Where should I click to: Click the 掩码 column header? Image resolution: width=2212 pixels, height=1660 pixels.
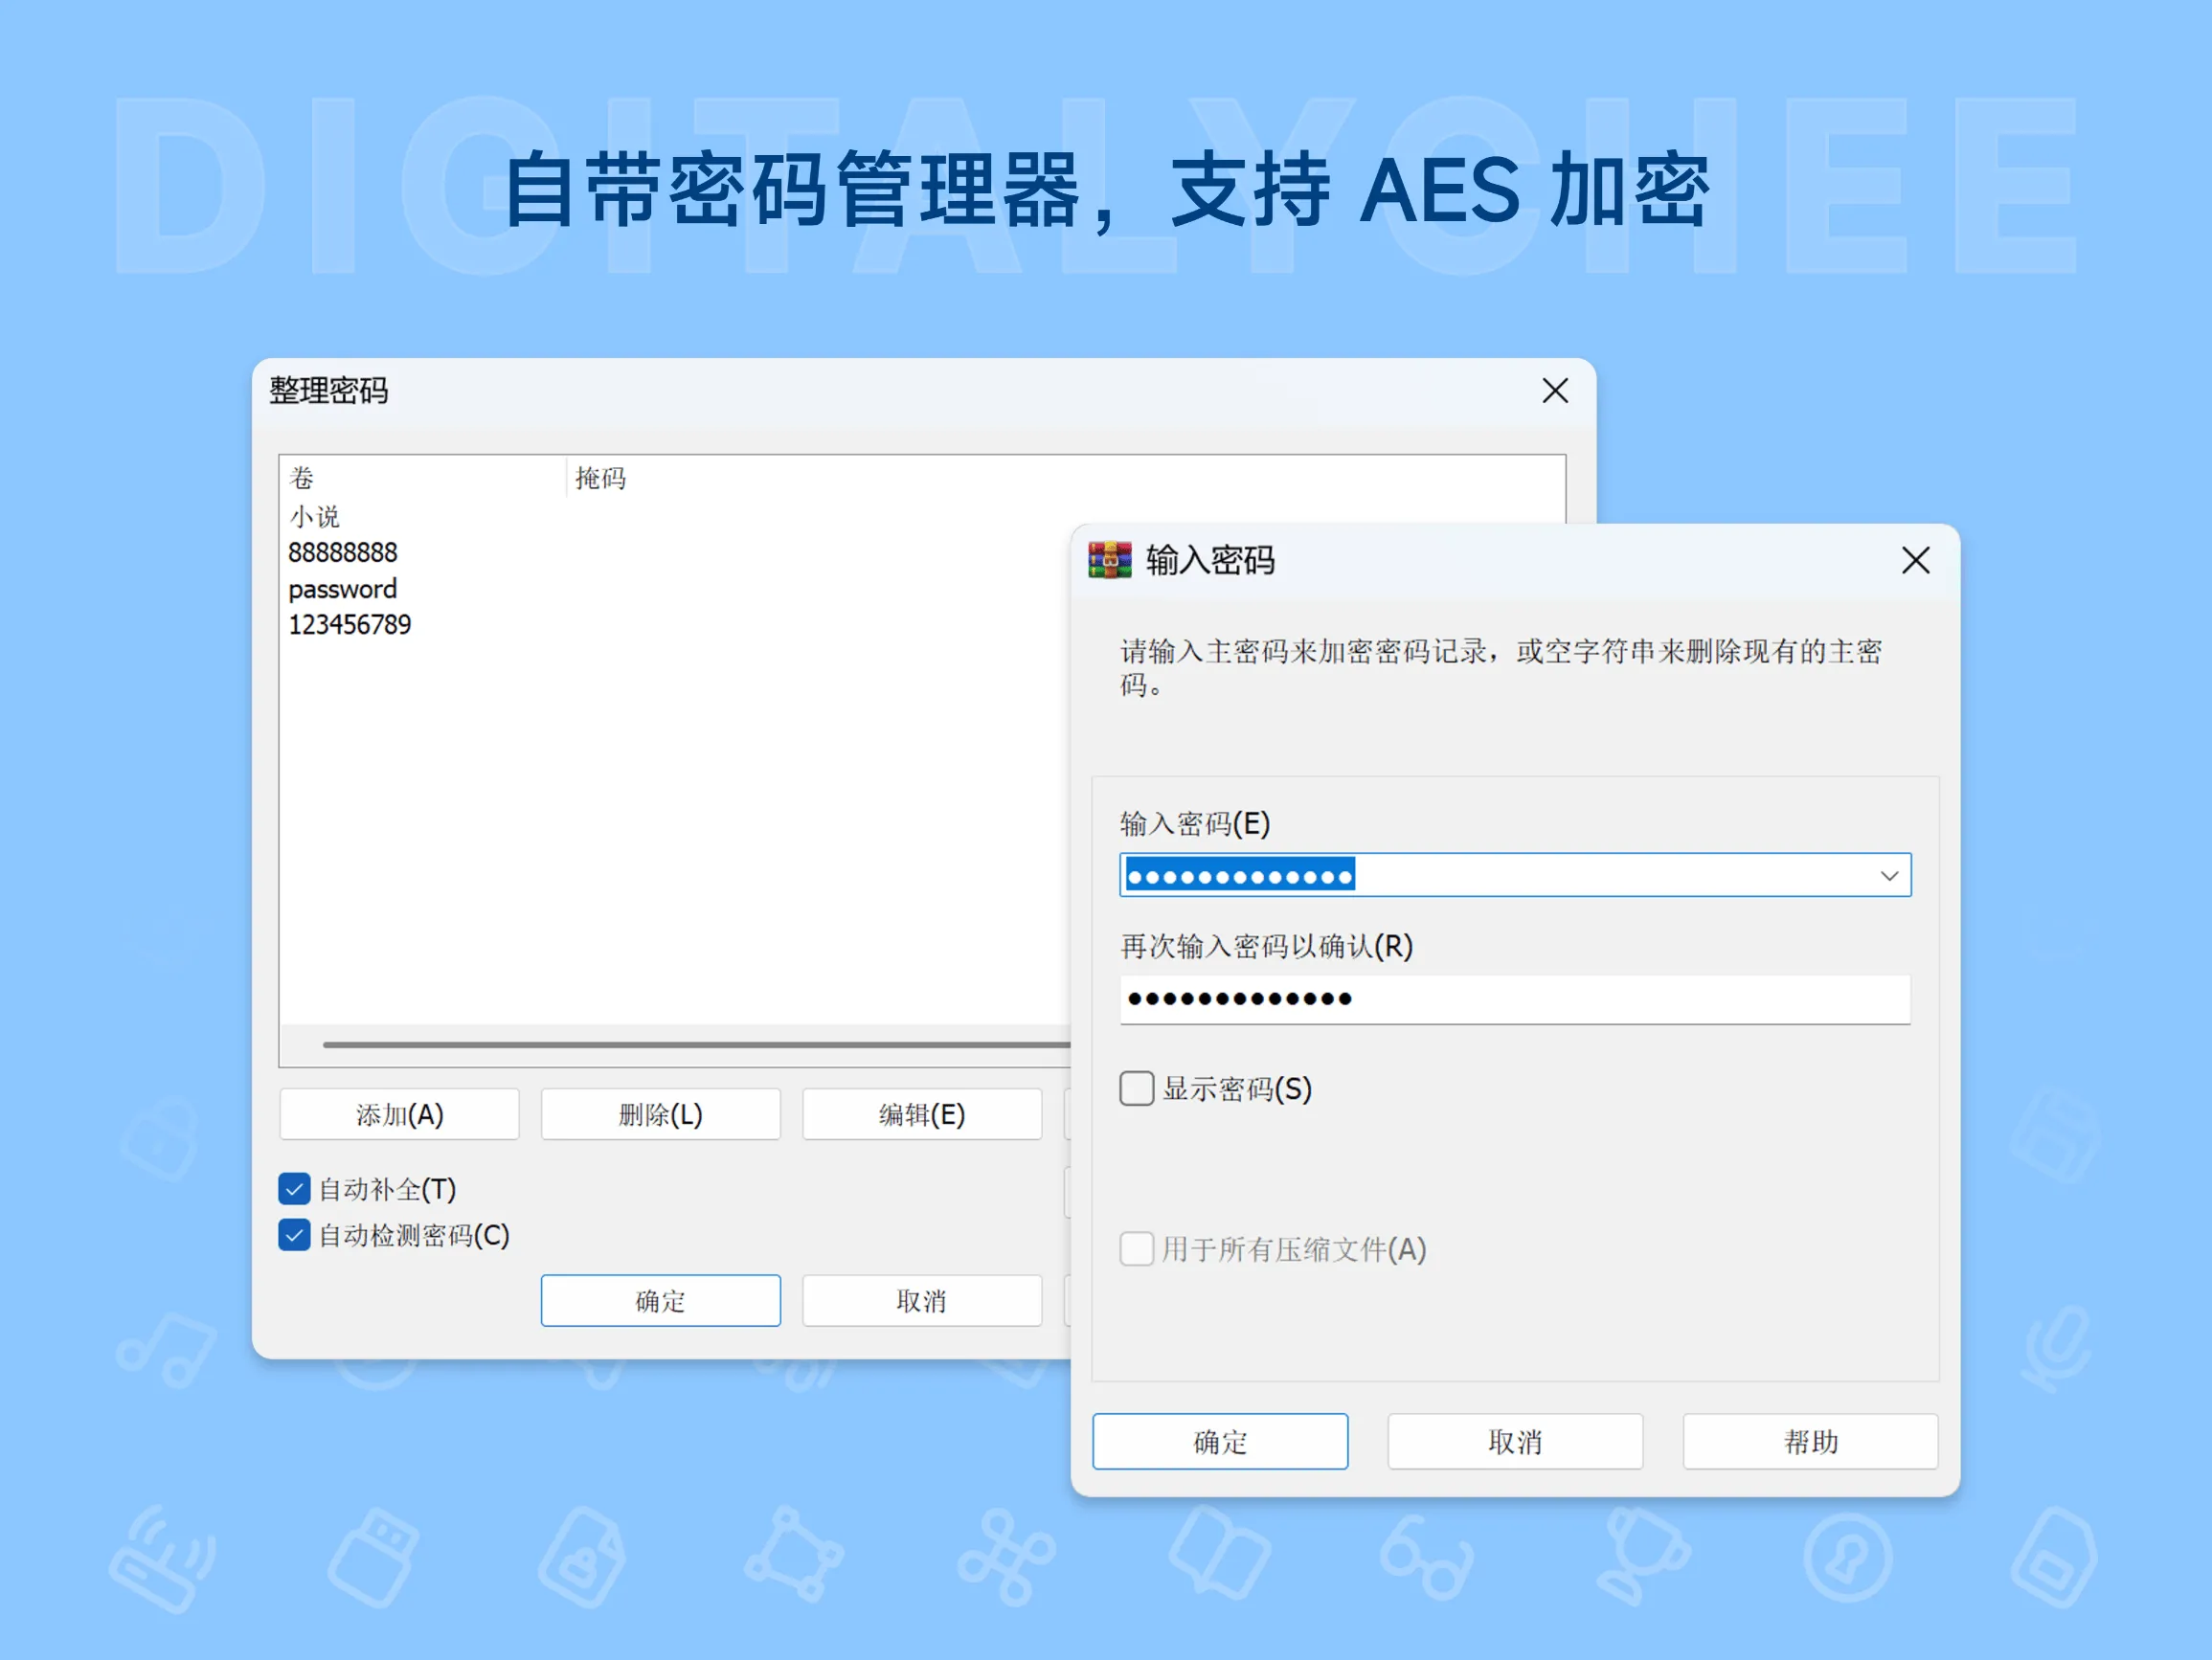click(x=601, y=478)
